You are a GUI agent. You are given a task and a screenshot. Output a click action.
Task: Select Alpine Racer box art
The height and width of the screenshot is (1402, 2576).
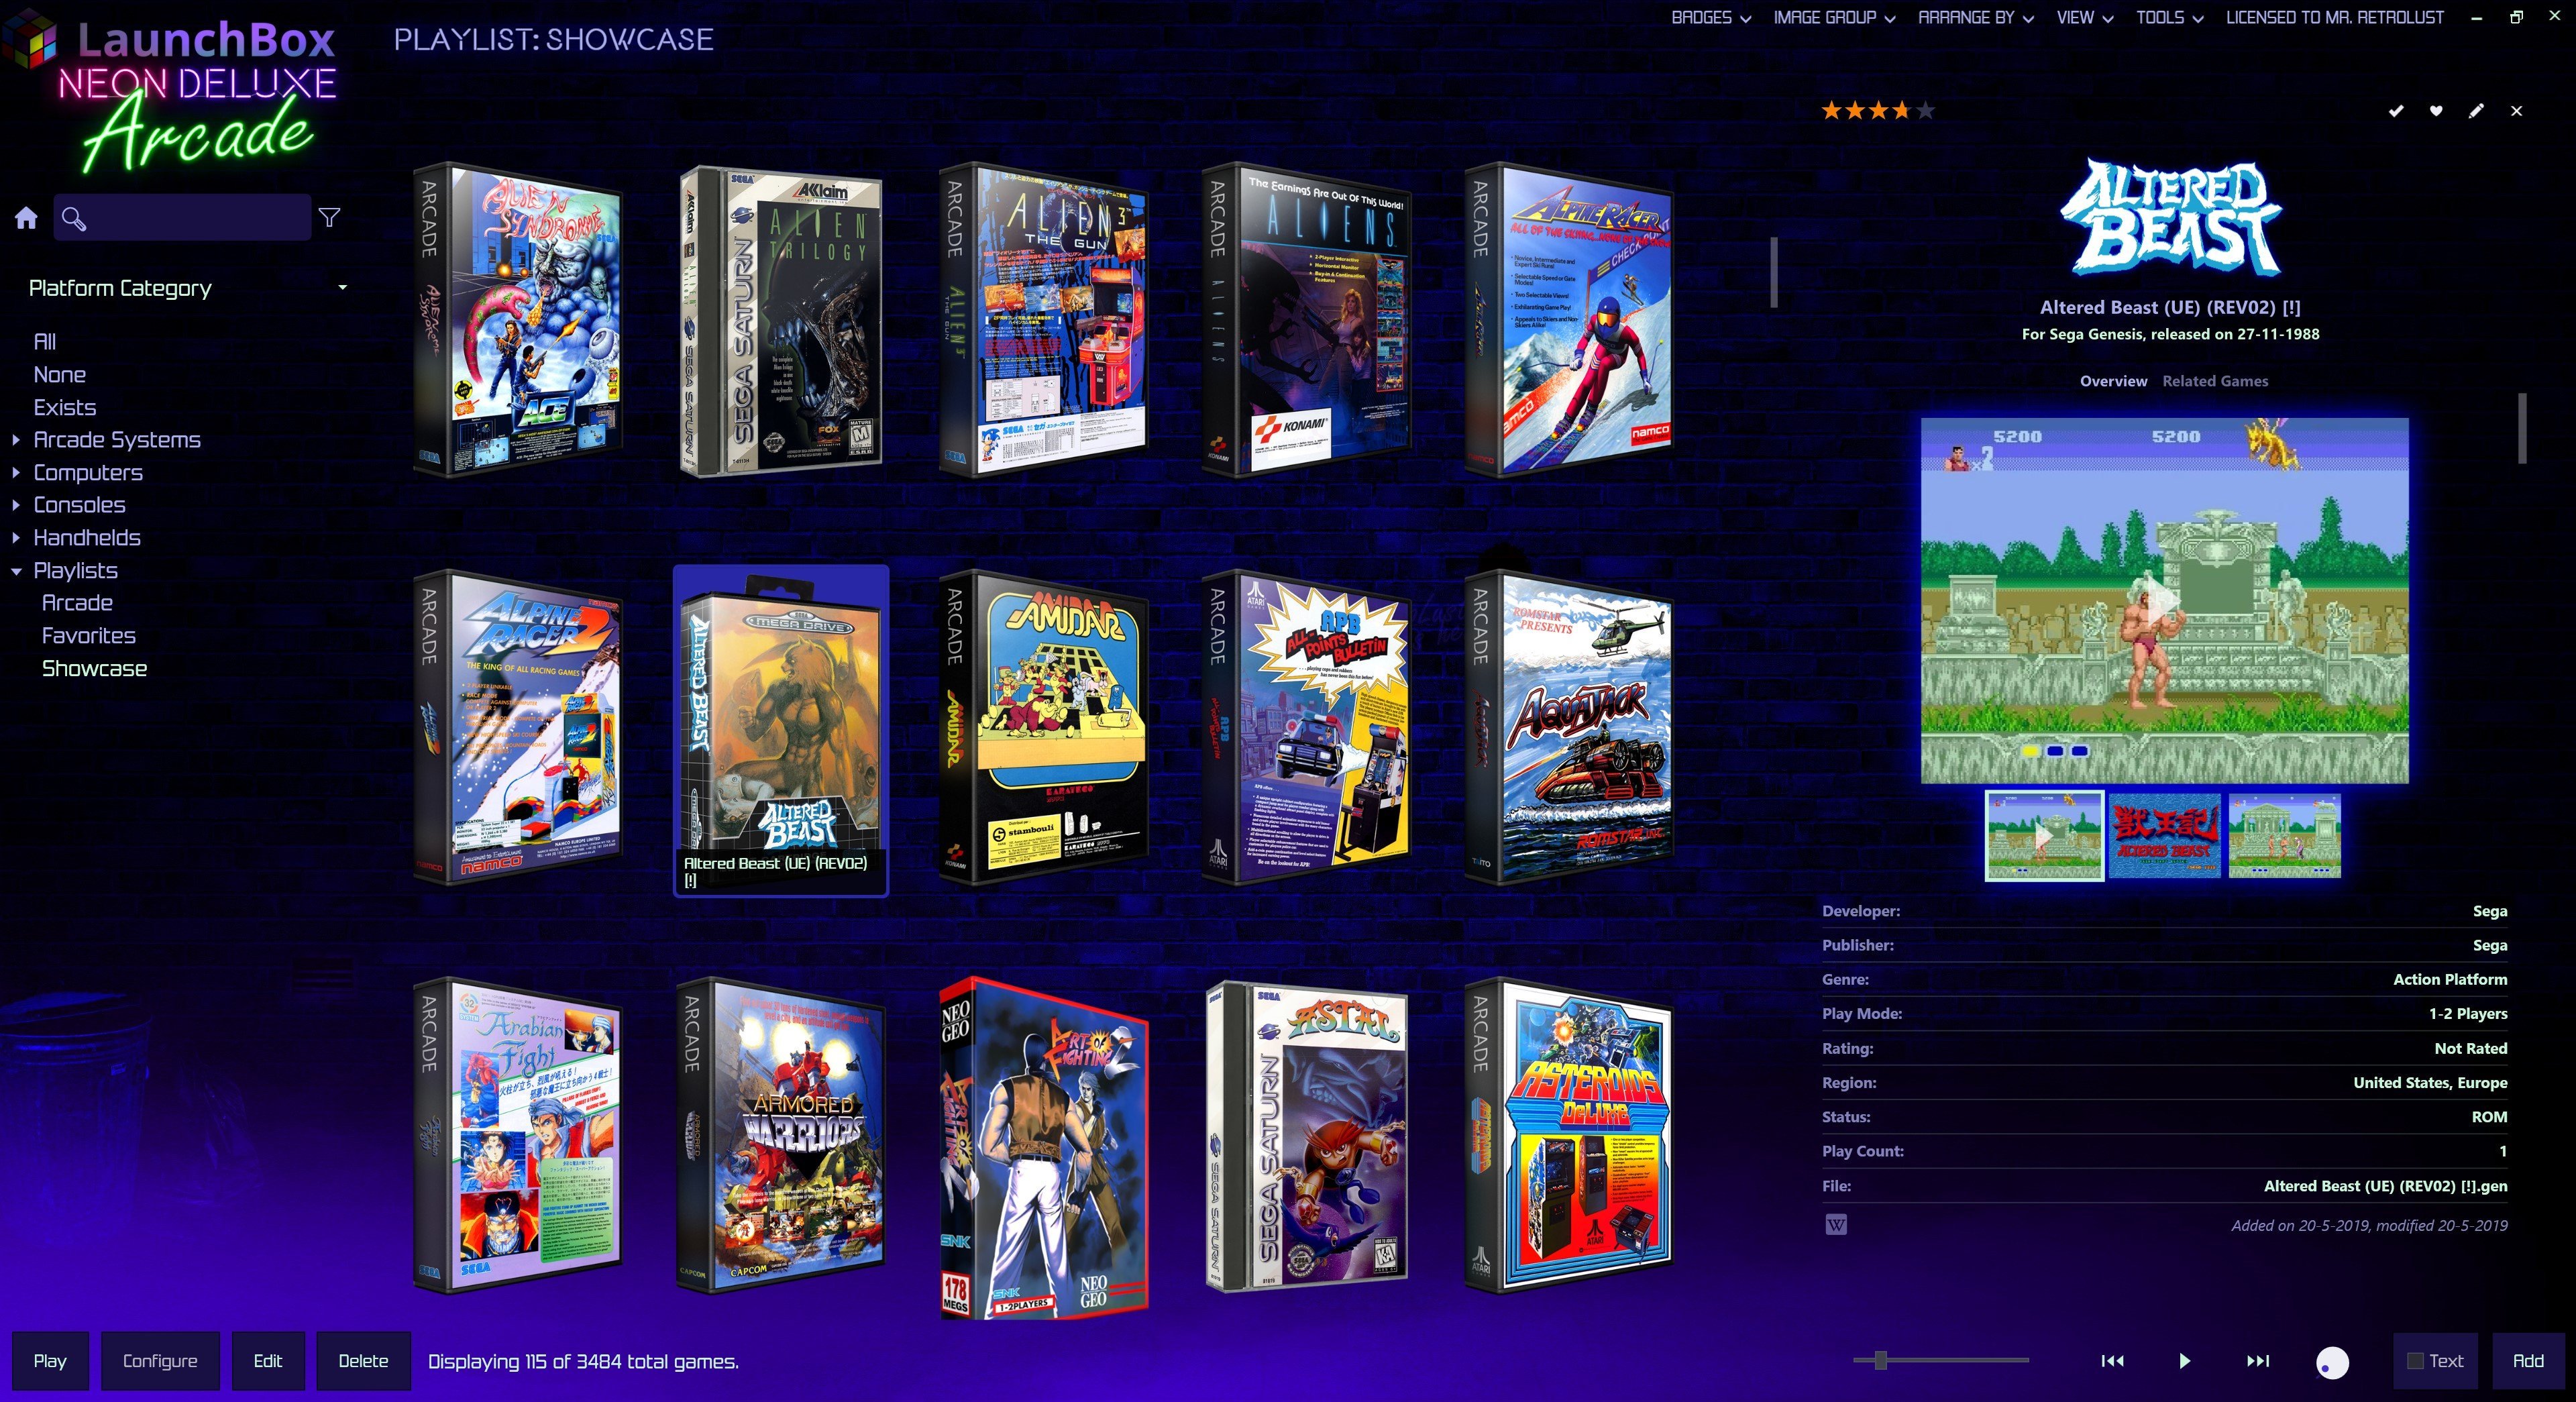pyautogui.click(x=1569, y=319)
